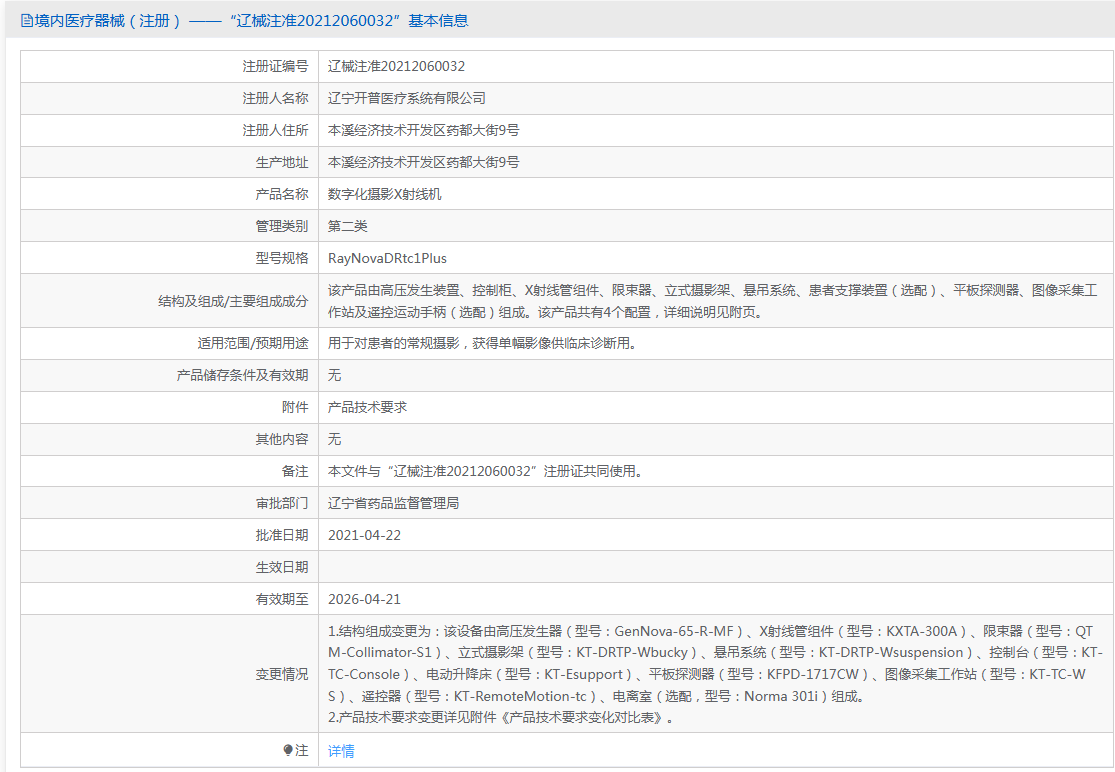Click the 生产地址 address value

(x=423, y=162)
